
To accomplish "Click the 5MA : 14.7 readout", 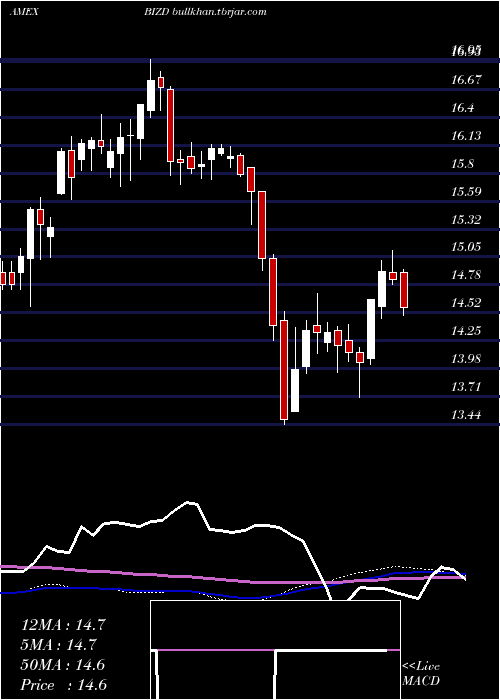I will [58, 645].
